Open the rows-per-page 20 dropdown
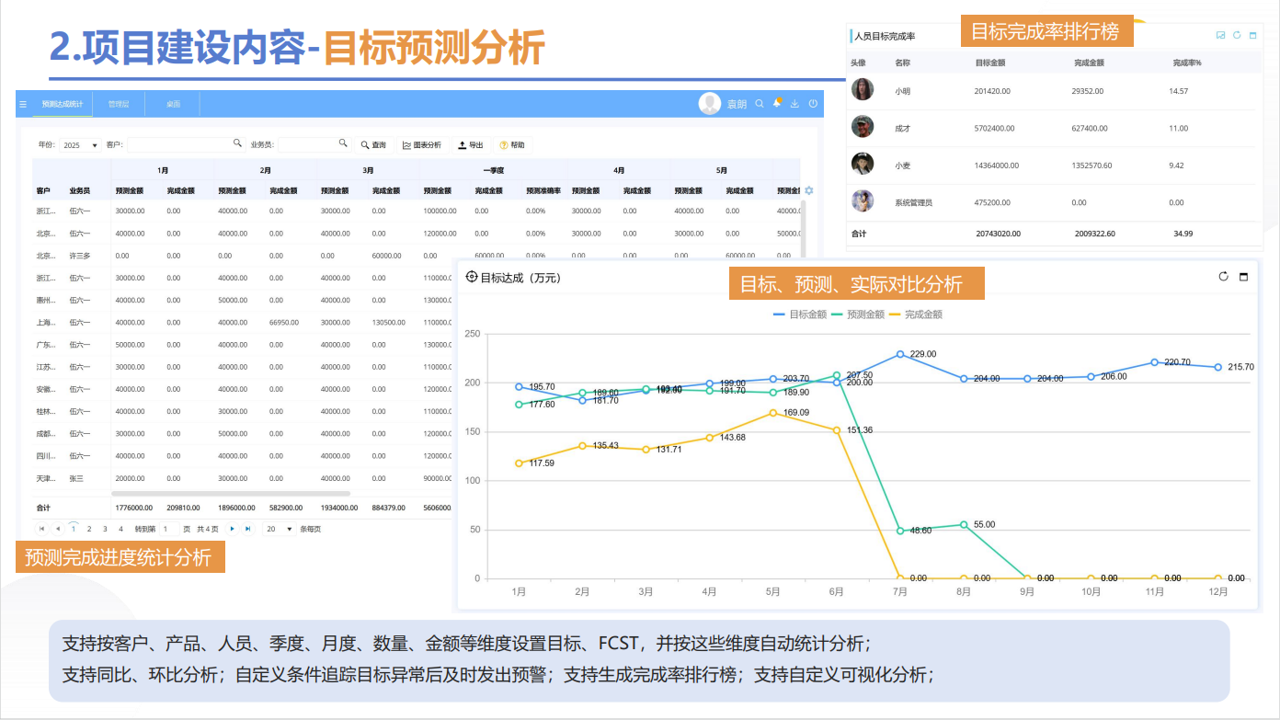 point(276,529)
